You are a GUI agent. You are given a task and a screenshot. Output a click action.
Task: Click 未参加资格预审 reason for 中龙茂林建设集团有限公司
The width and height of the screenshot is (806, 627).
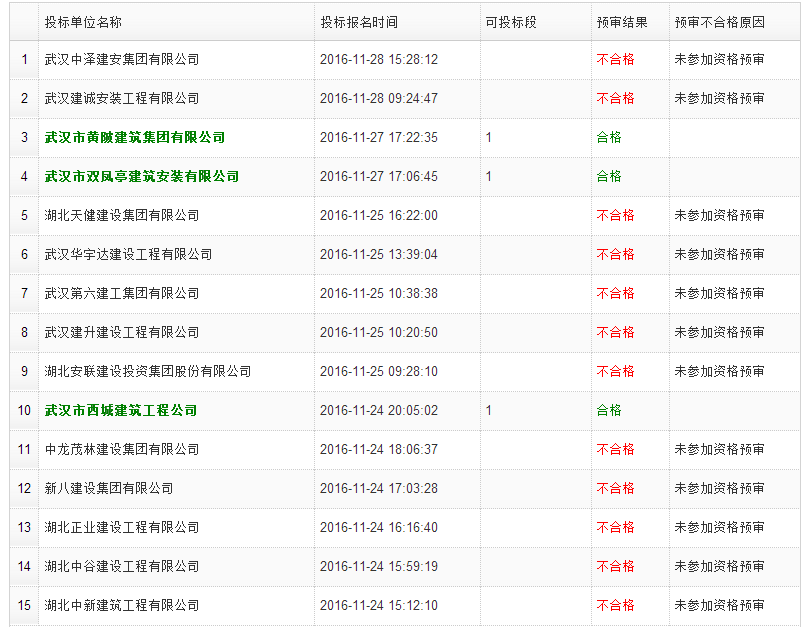(x=719, y=449)
